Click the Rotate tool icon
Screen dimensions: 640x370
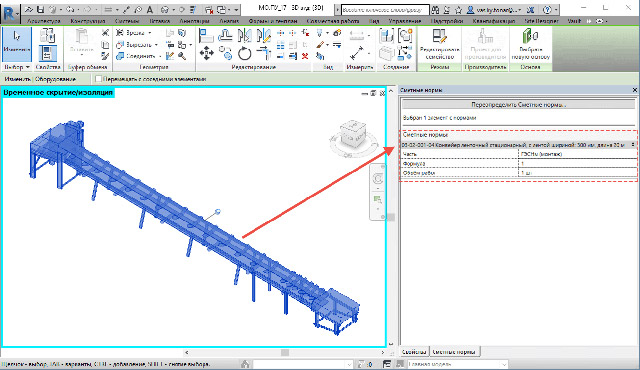pos(244,53)
